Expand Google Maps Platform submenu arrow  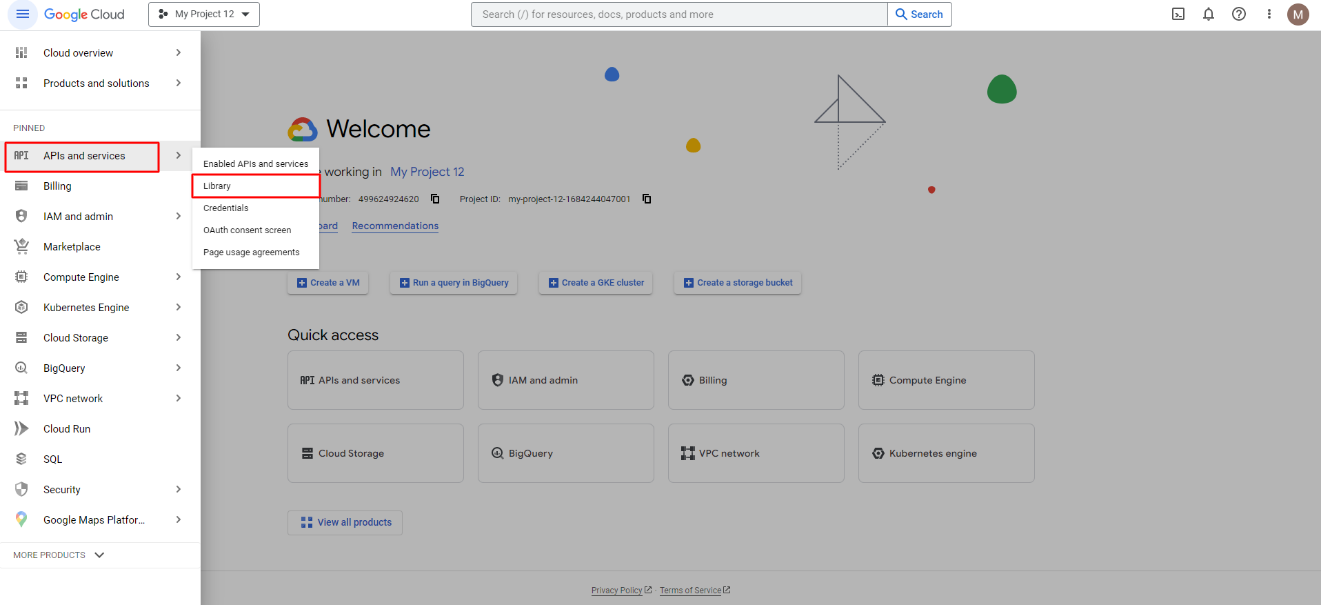(179, 520)
